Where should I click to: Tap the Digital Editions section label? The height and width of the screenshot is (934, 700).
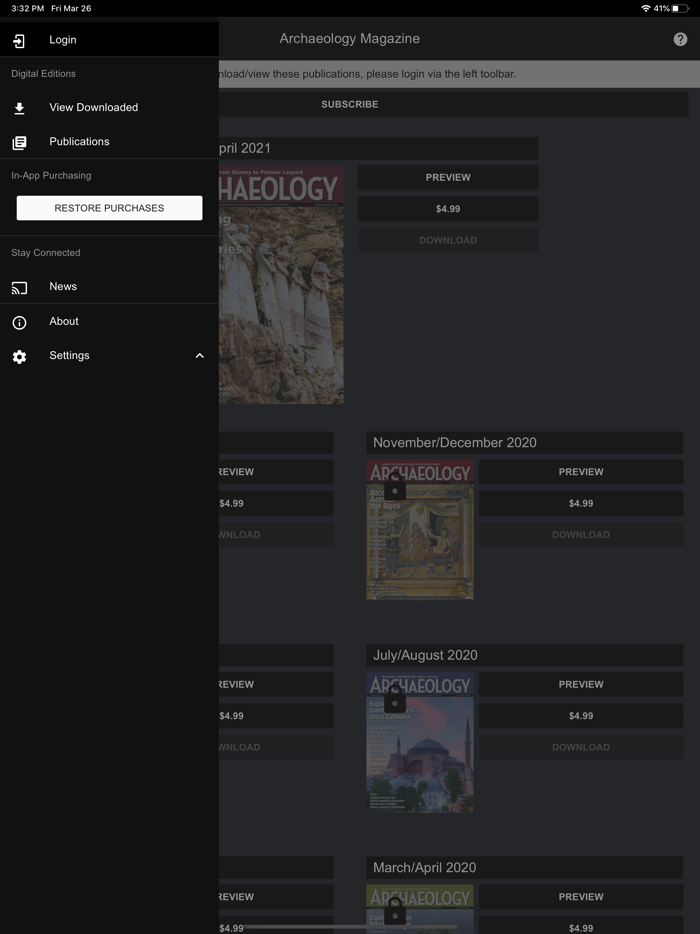click(x=43, y=74)
